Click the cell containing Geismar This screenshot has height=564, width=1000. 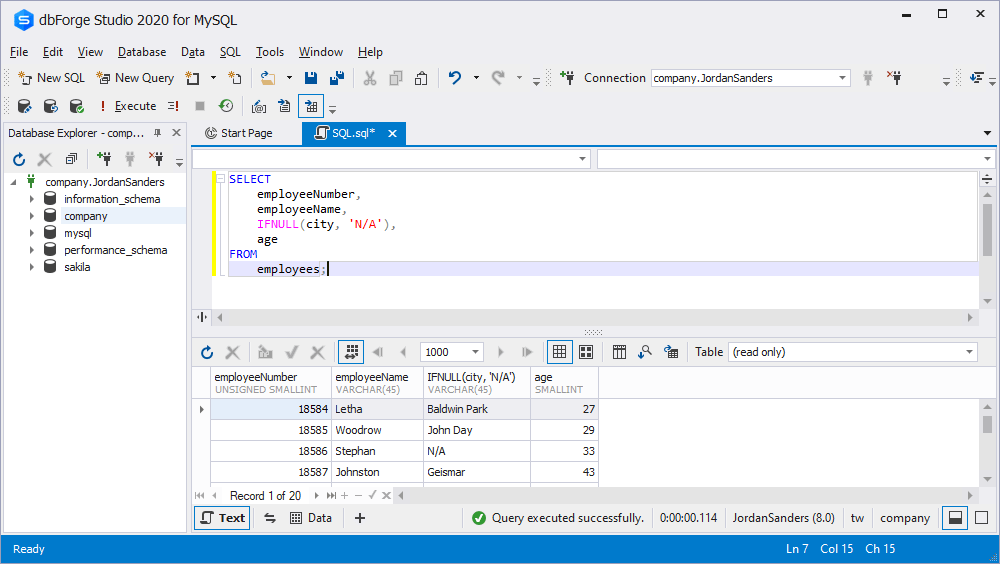click(476, 472)
